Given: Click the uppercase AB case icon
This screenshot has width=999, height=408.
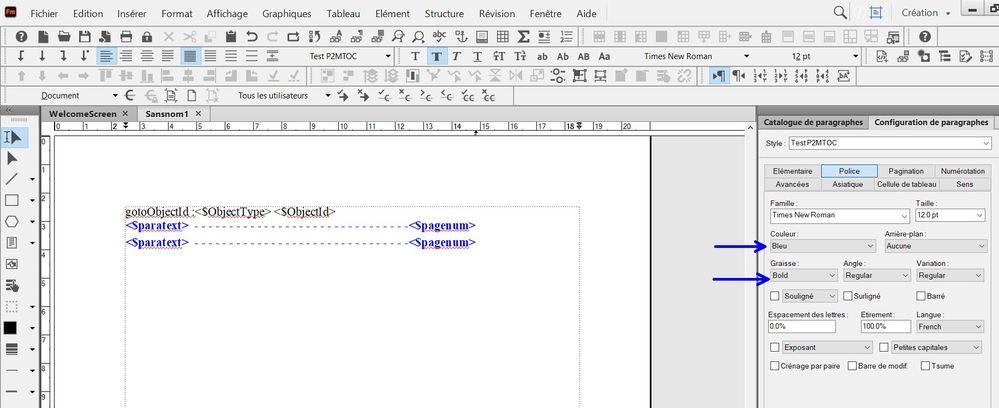Looking at the screenshot, I should point(584,56).
